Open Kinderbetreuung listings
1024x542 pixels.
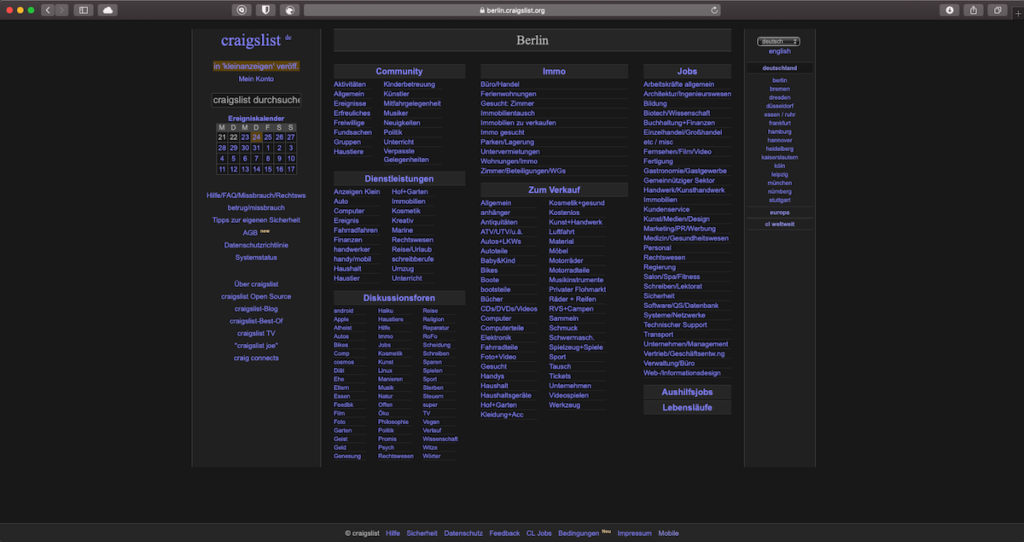click(x=409, y=84)
